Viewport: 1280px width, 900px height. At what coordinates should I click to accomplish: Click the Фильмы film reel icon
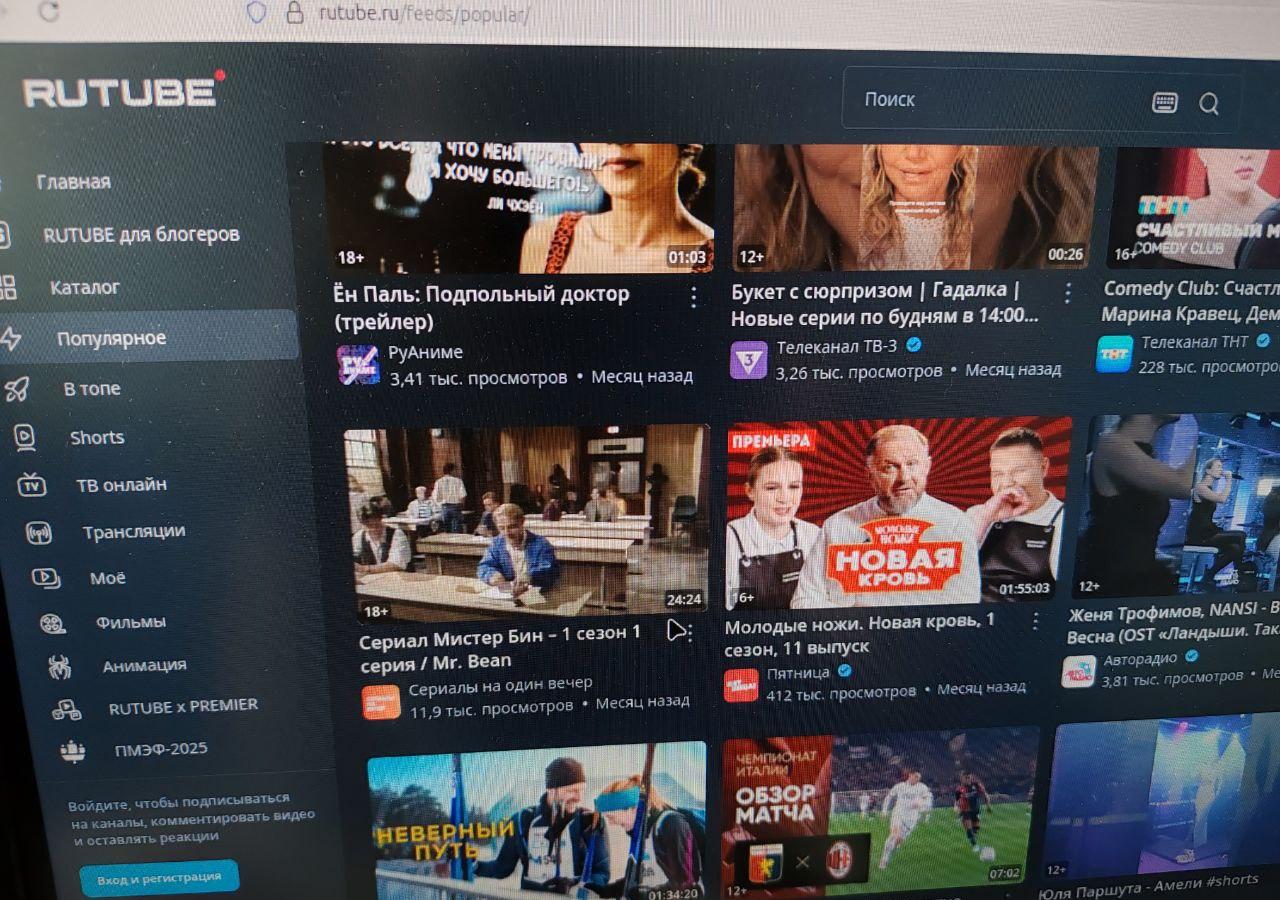[53, 624]
